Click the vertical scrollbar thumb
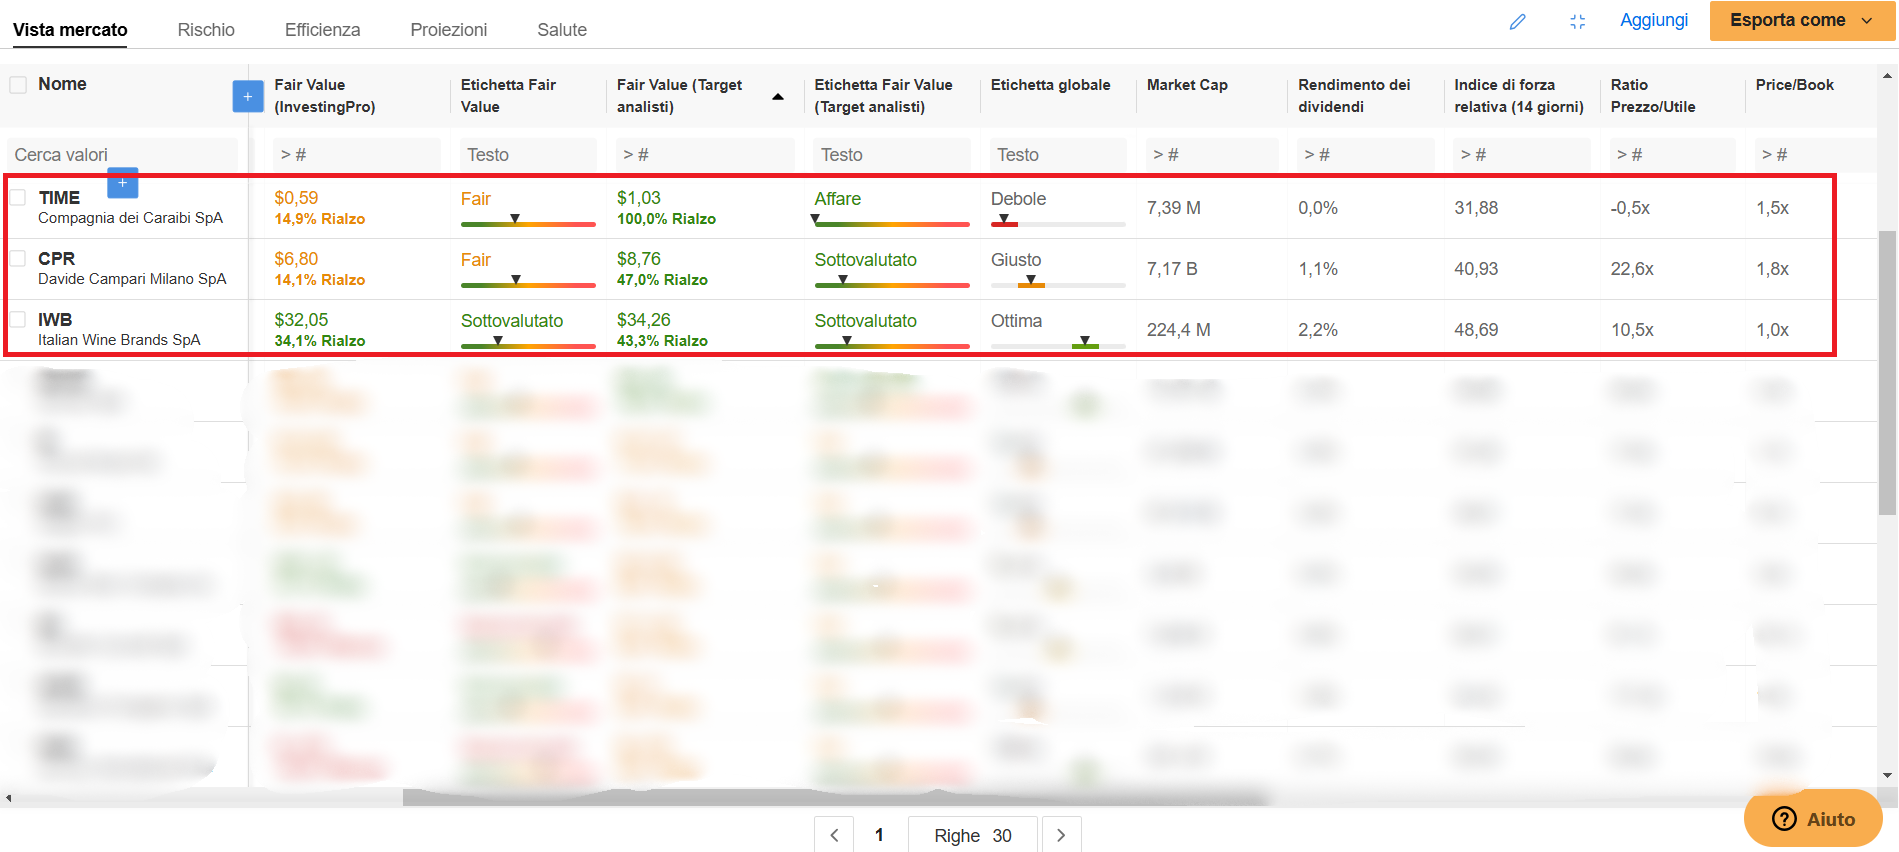The height and width of the screenshot is (852, 1899). click(x=1888, y=373)
